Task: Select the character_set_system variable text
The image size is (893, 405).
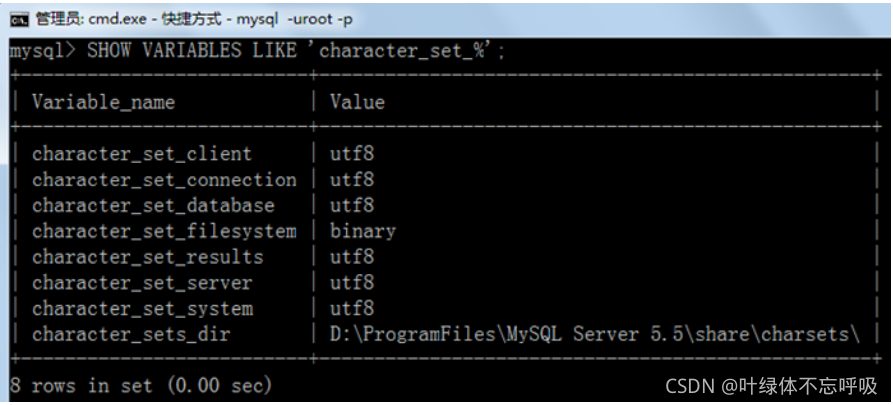Action: click(x=142, y=308)
